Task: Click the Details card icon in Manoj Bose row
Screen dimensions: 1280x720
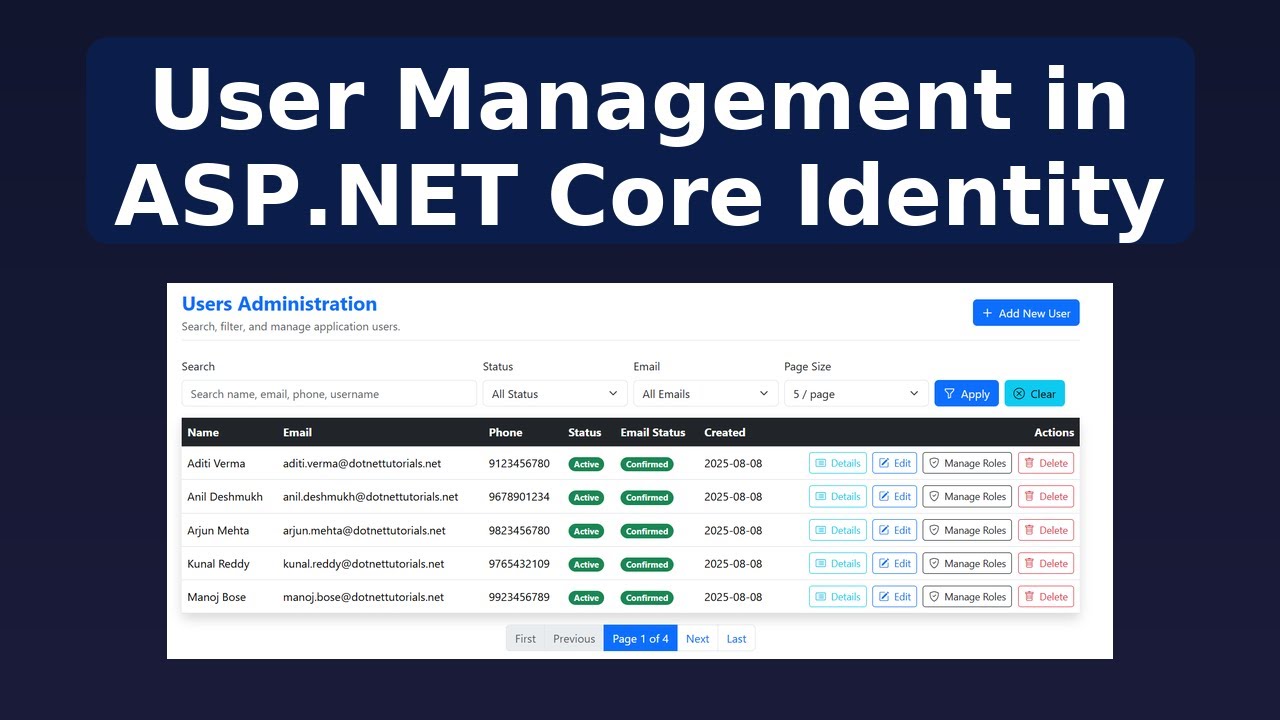Action: pyautogui.click(x=821, y=597)
